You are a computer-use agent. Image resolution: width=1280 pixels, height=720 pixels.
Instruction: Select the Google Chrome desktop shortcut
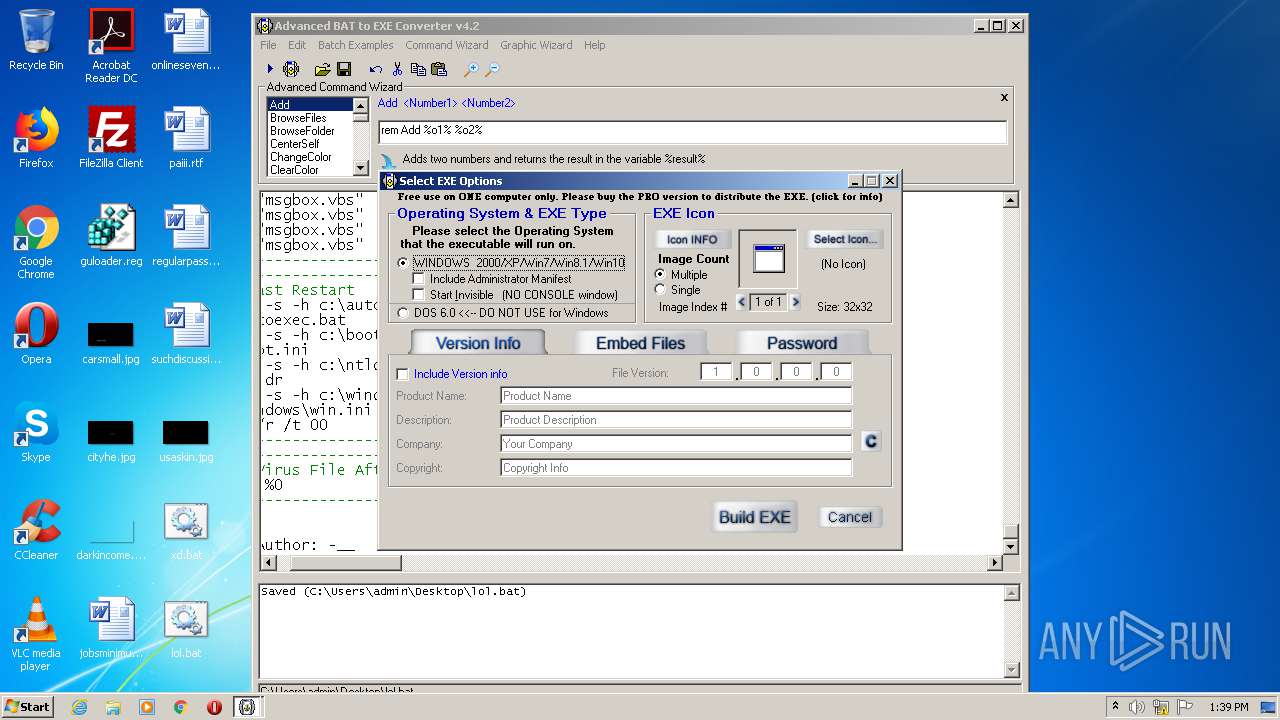[36, 242]
